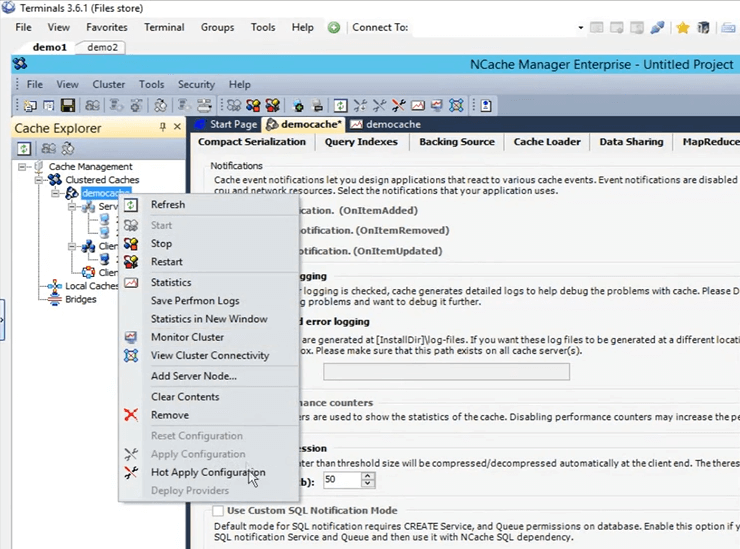The height and width of the screenshot is (549, 740).
Task: Increase the compression threshold spinner value
Action: click(368, 476)
